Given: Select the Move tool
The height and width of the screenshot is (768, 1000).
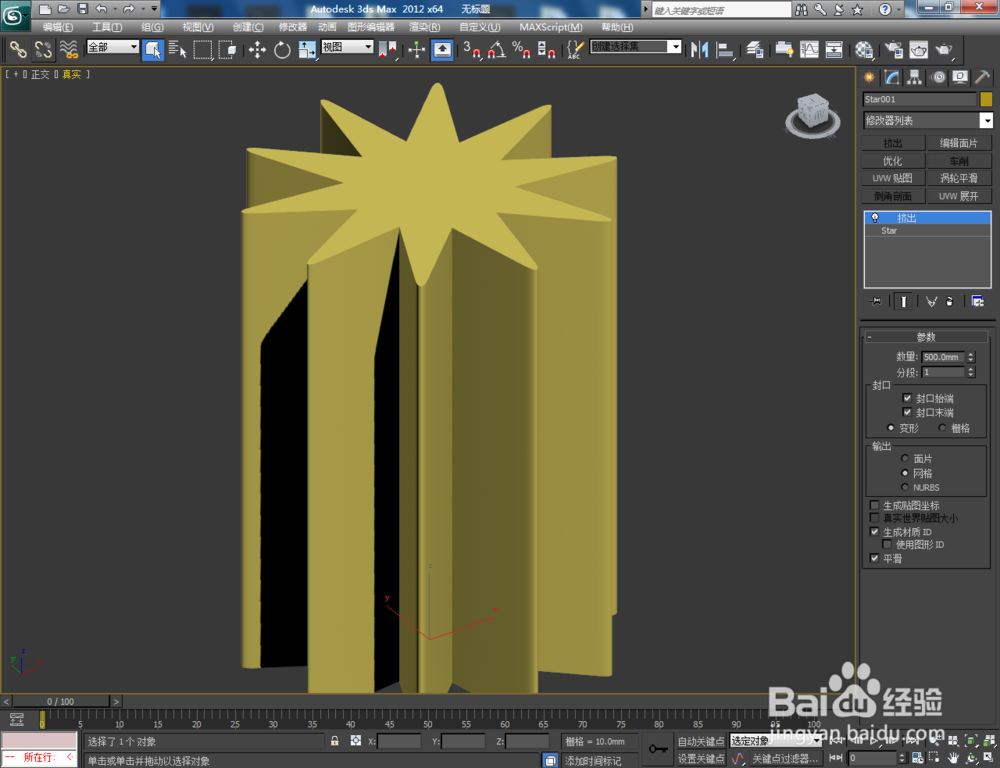Looking at the screenshot, I should [257, 49].
